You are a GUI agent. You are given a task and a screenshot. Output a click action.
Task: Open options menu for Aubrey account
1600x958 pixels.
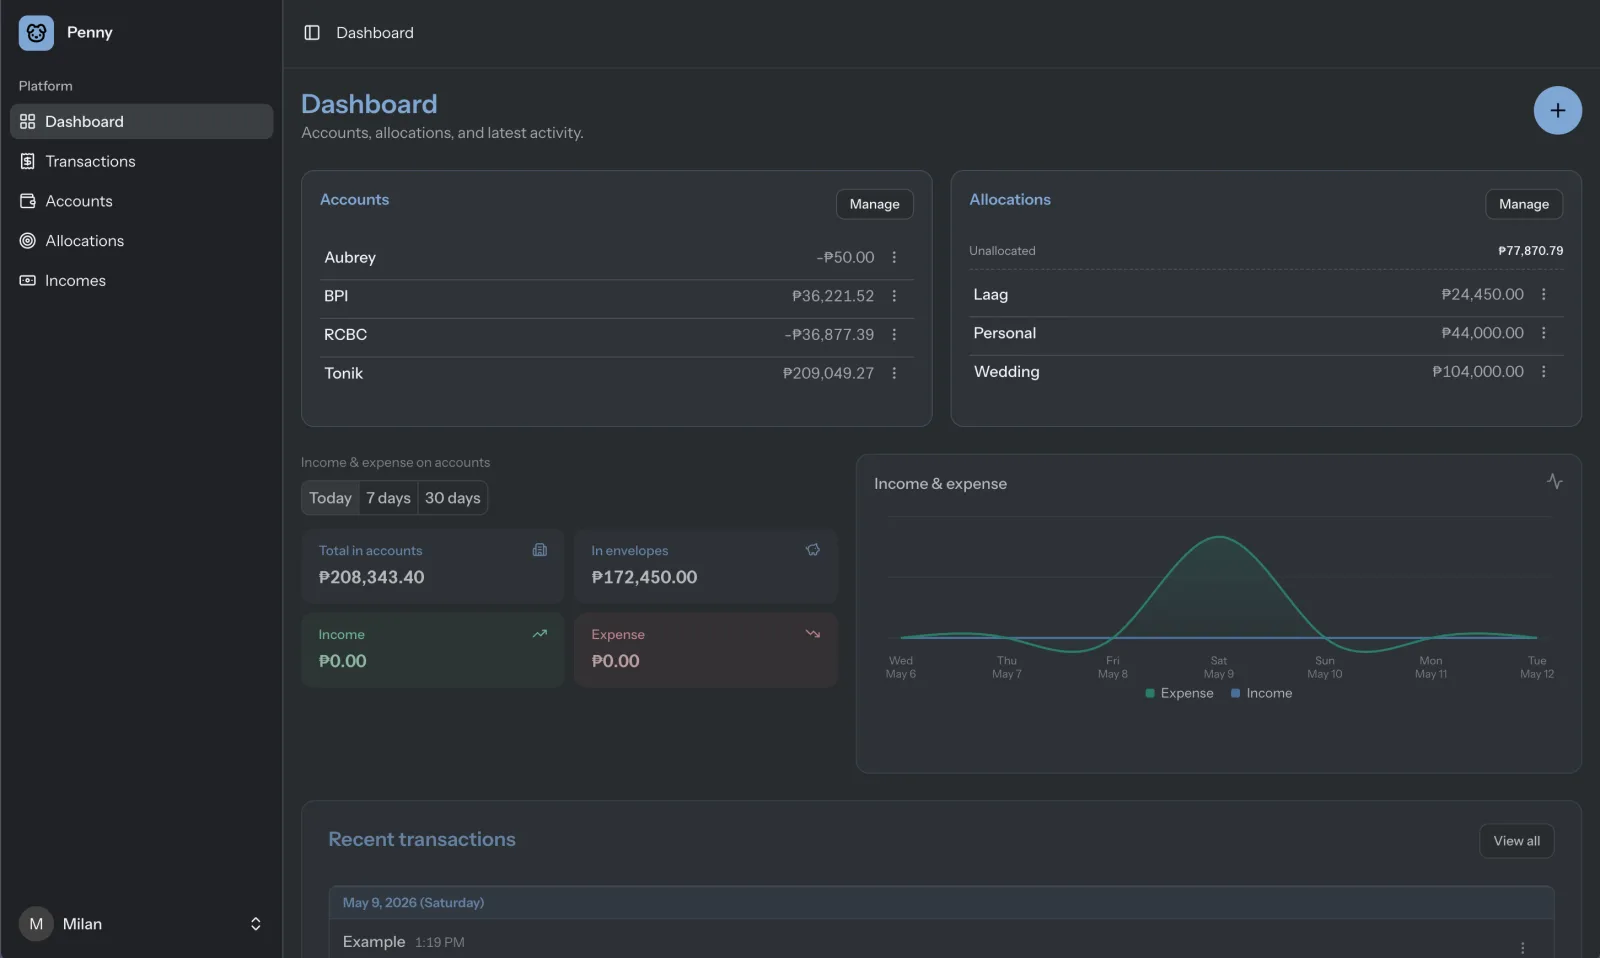pos(894,257)
